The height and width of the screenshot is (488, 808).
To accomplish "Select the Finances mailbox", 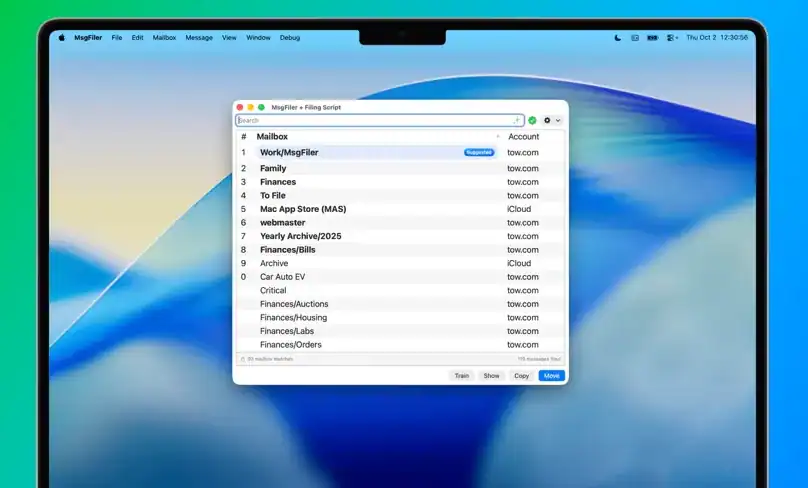I will coord(400,182).
